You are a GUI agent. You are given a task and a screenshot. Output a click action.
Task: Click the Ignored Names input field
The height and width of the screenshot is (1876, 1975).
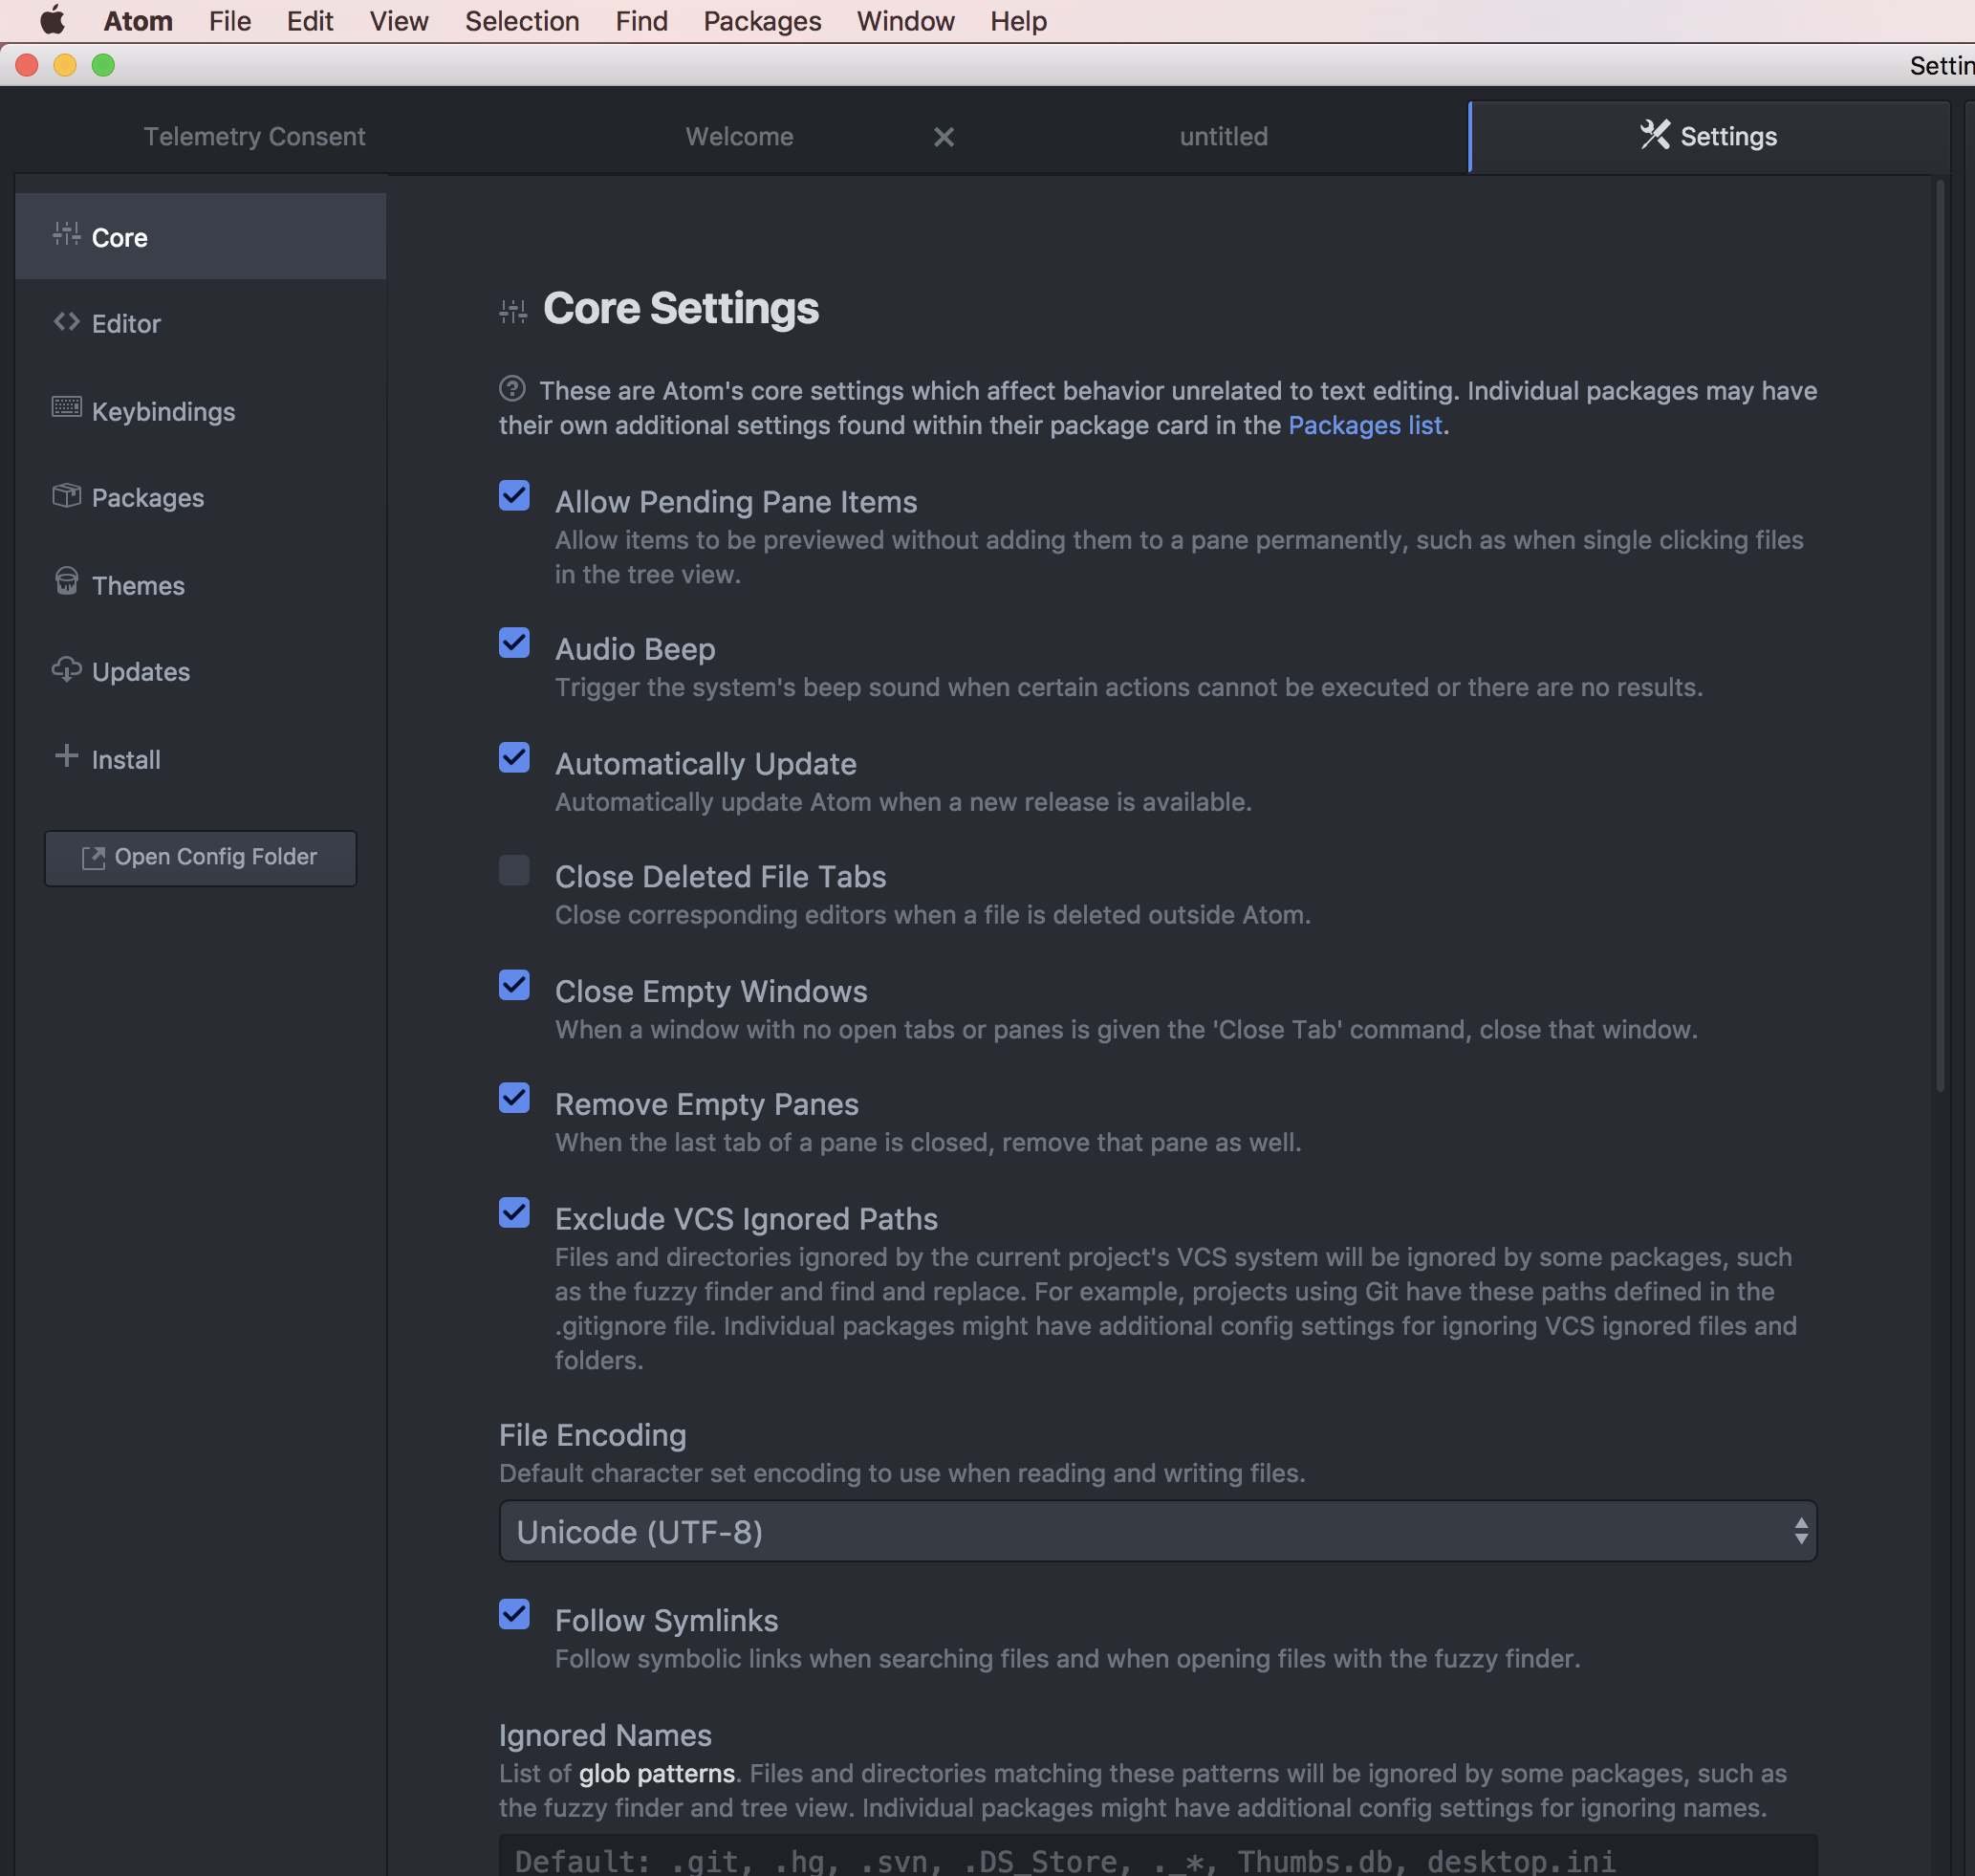click(1158, 1857)
